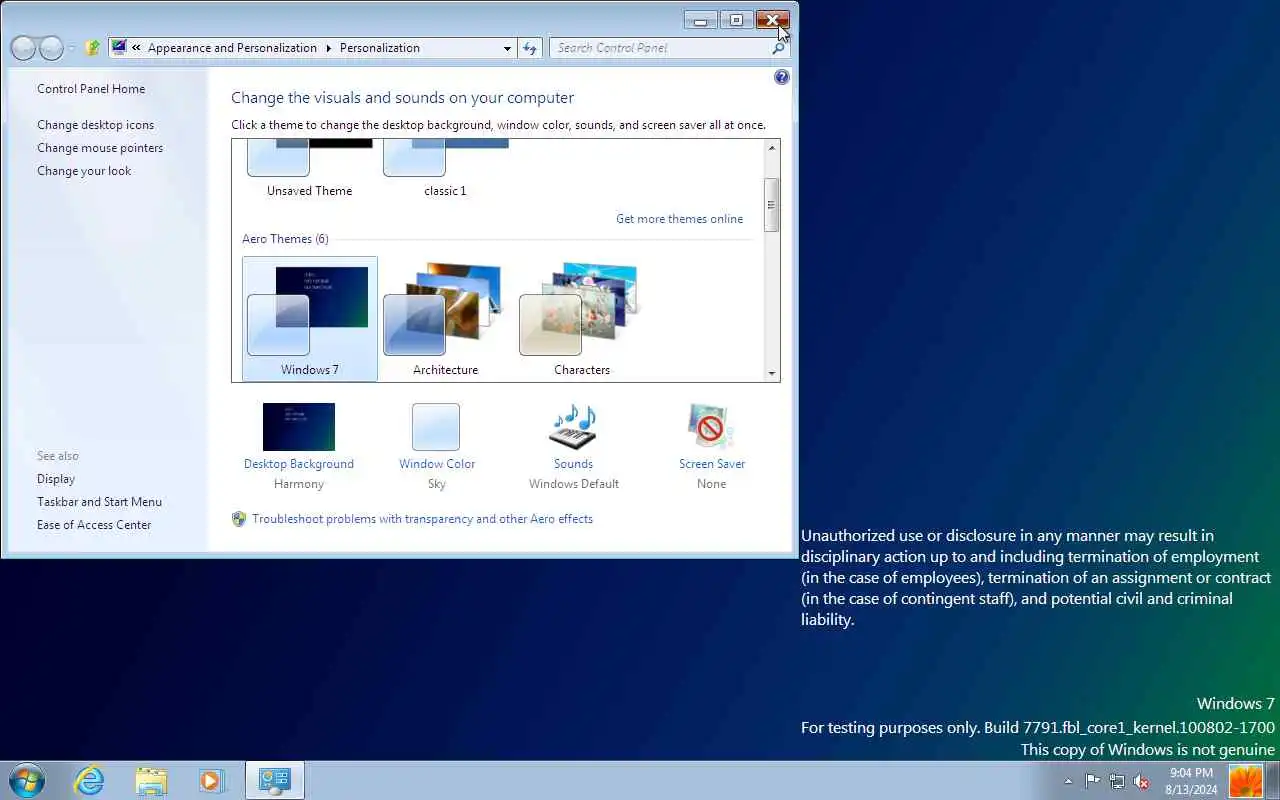
Task: Open the Start menu orb
Action: [27, 780]
